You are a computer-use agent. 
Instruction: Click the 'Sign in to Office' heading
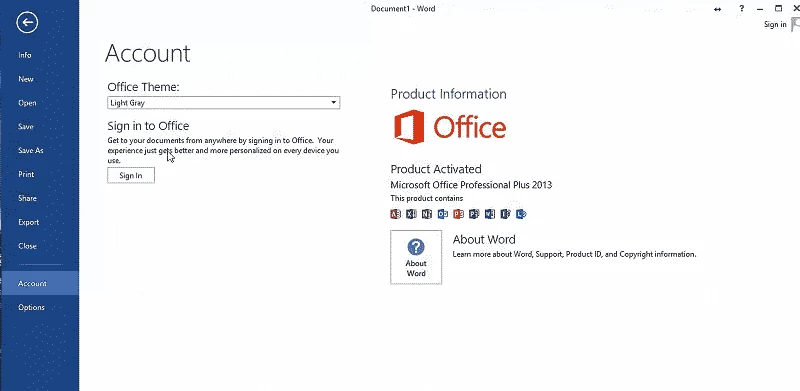(x=148, y=126)
